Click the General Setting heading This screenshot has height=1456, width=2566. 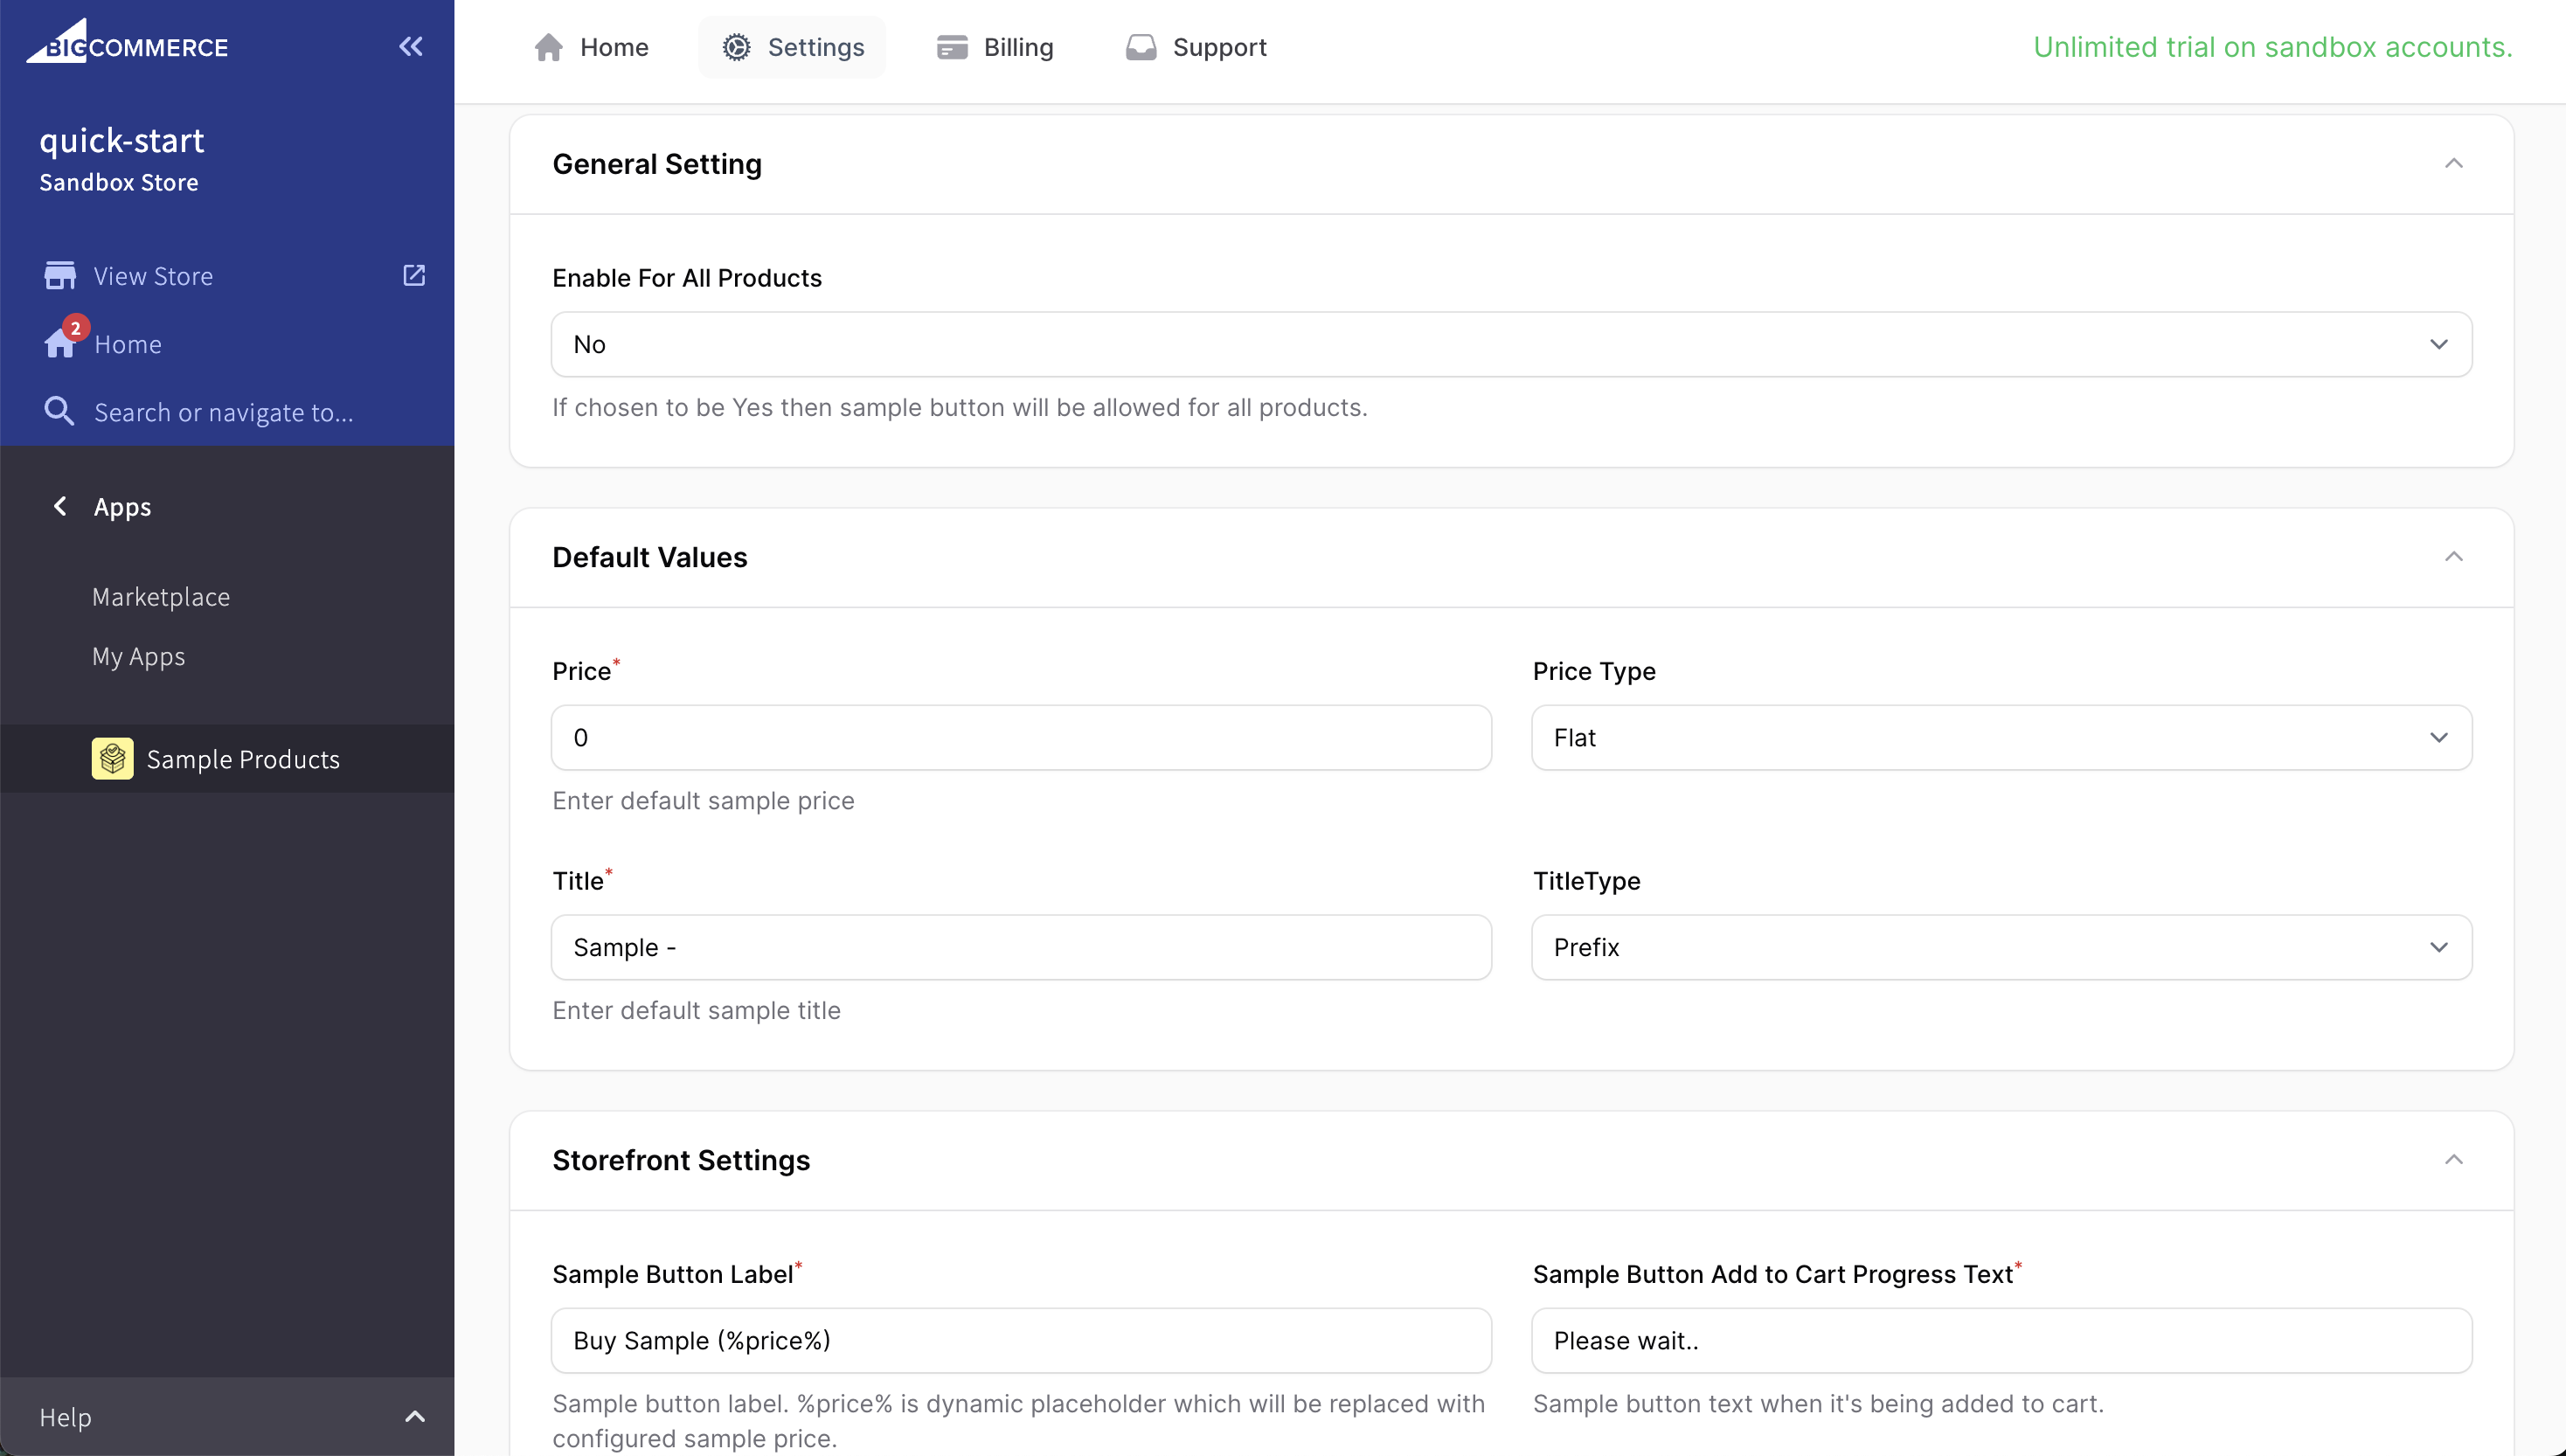(657, 164)
